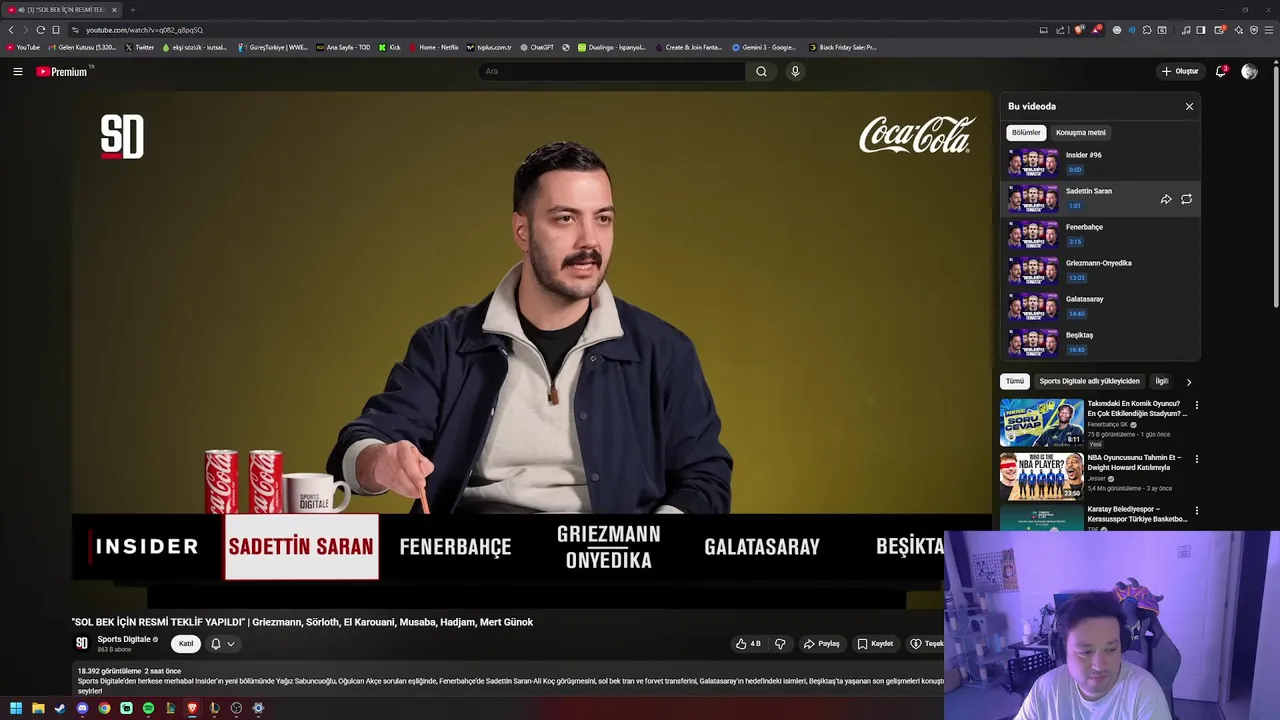1280x720 pixels.
Task: Close the Bu videoda panel
Action: coord(1189,106)
